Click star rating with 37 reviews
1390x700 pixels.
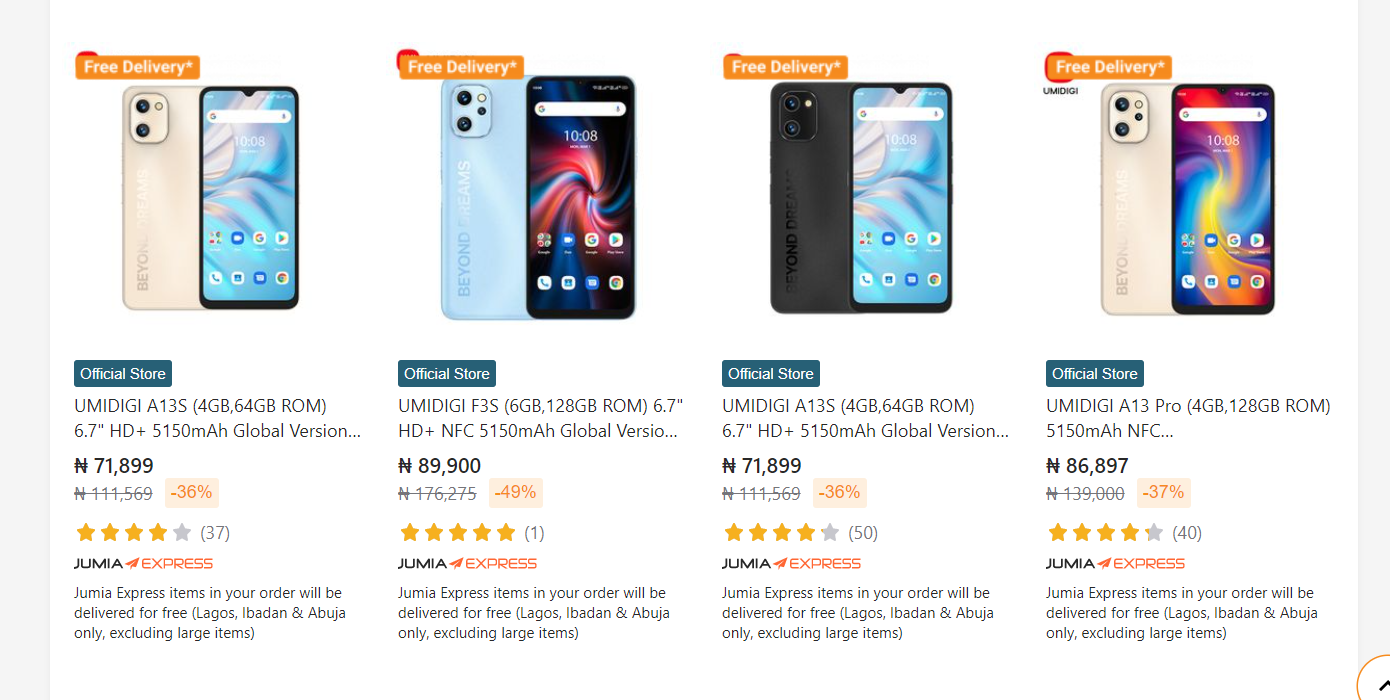point(152,532)
